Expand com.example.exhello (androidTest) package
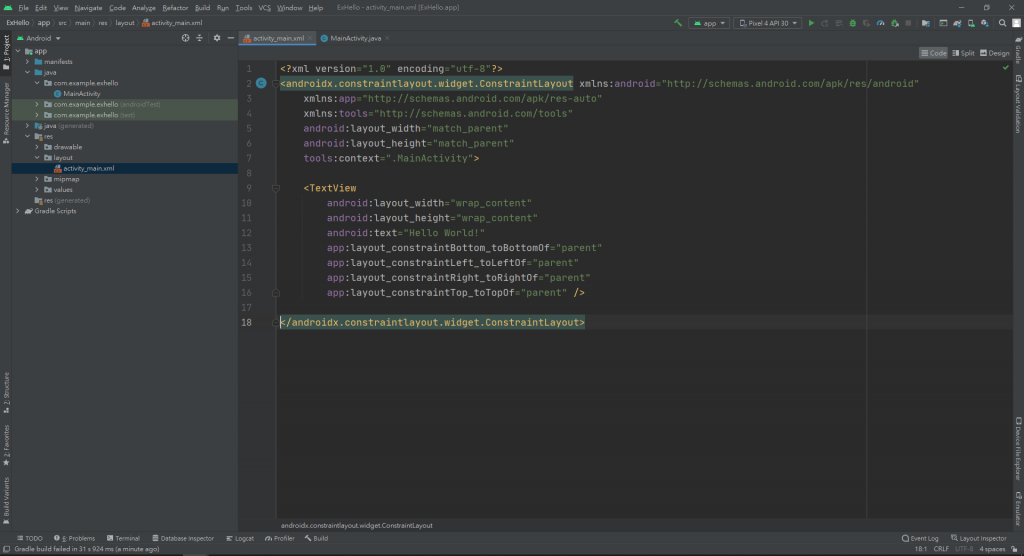The width and height of the screenshot is (1024, 556). [37, 105]
